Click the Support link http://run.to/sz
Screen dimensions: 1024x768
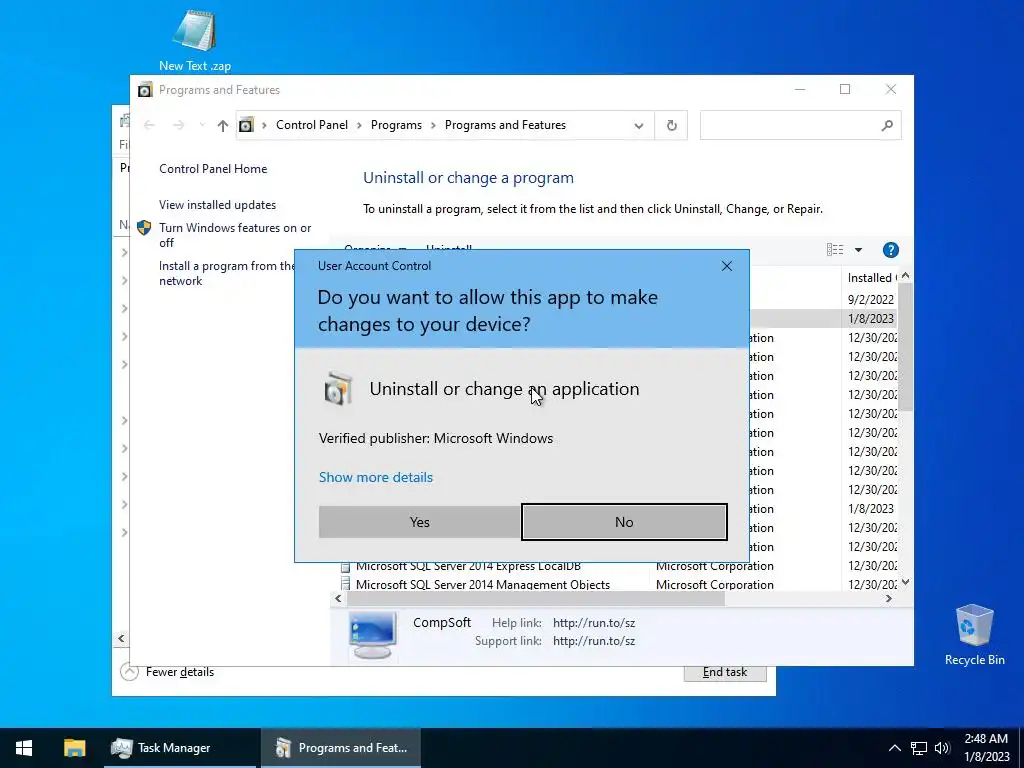click(x=594, y=641)
